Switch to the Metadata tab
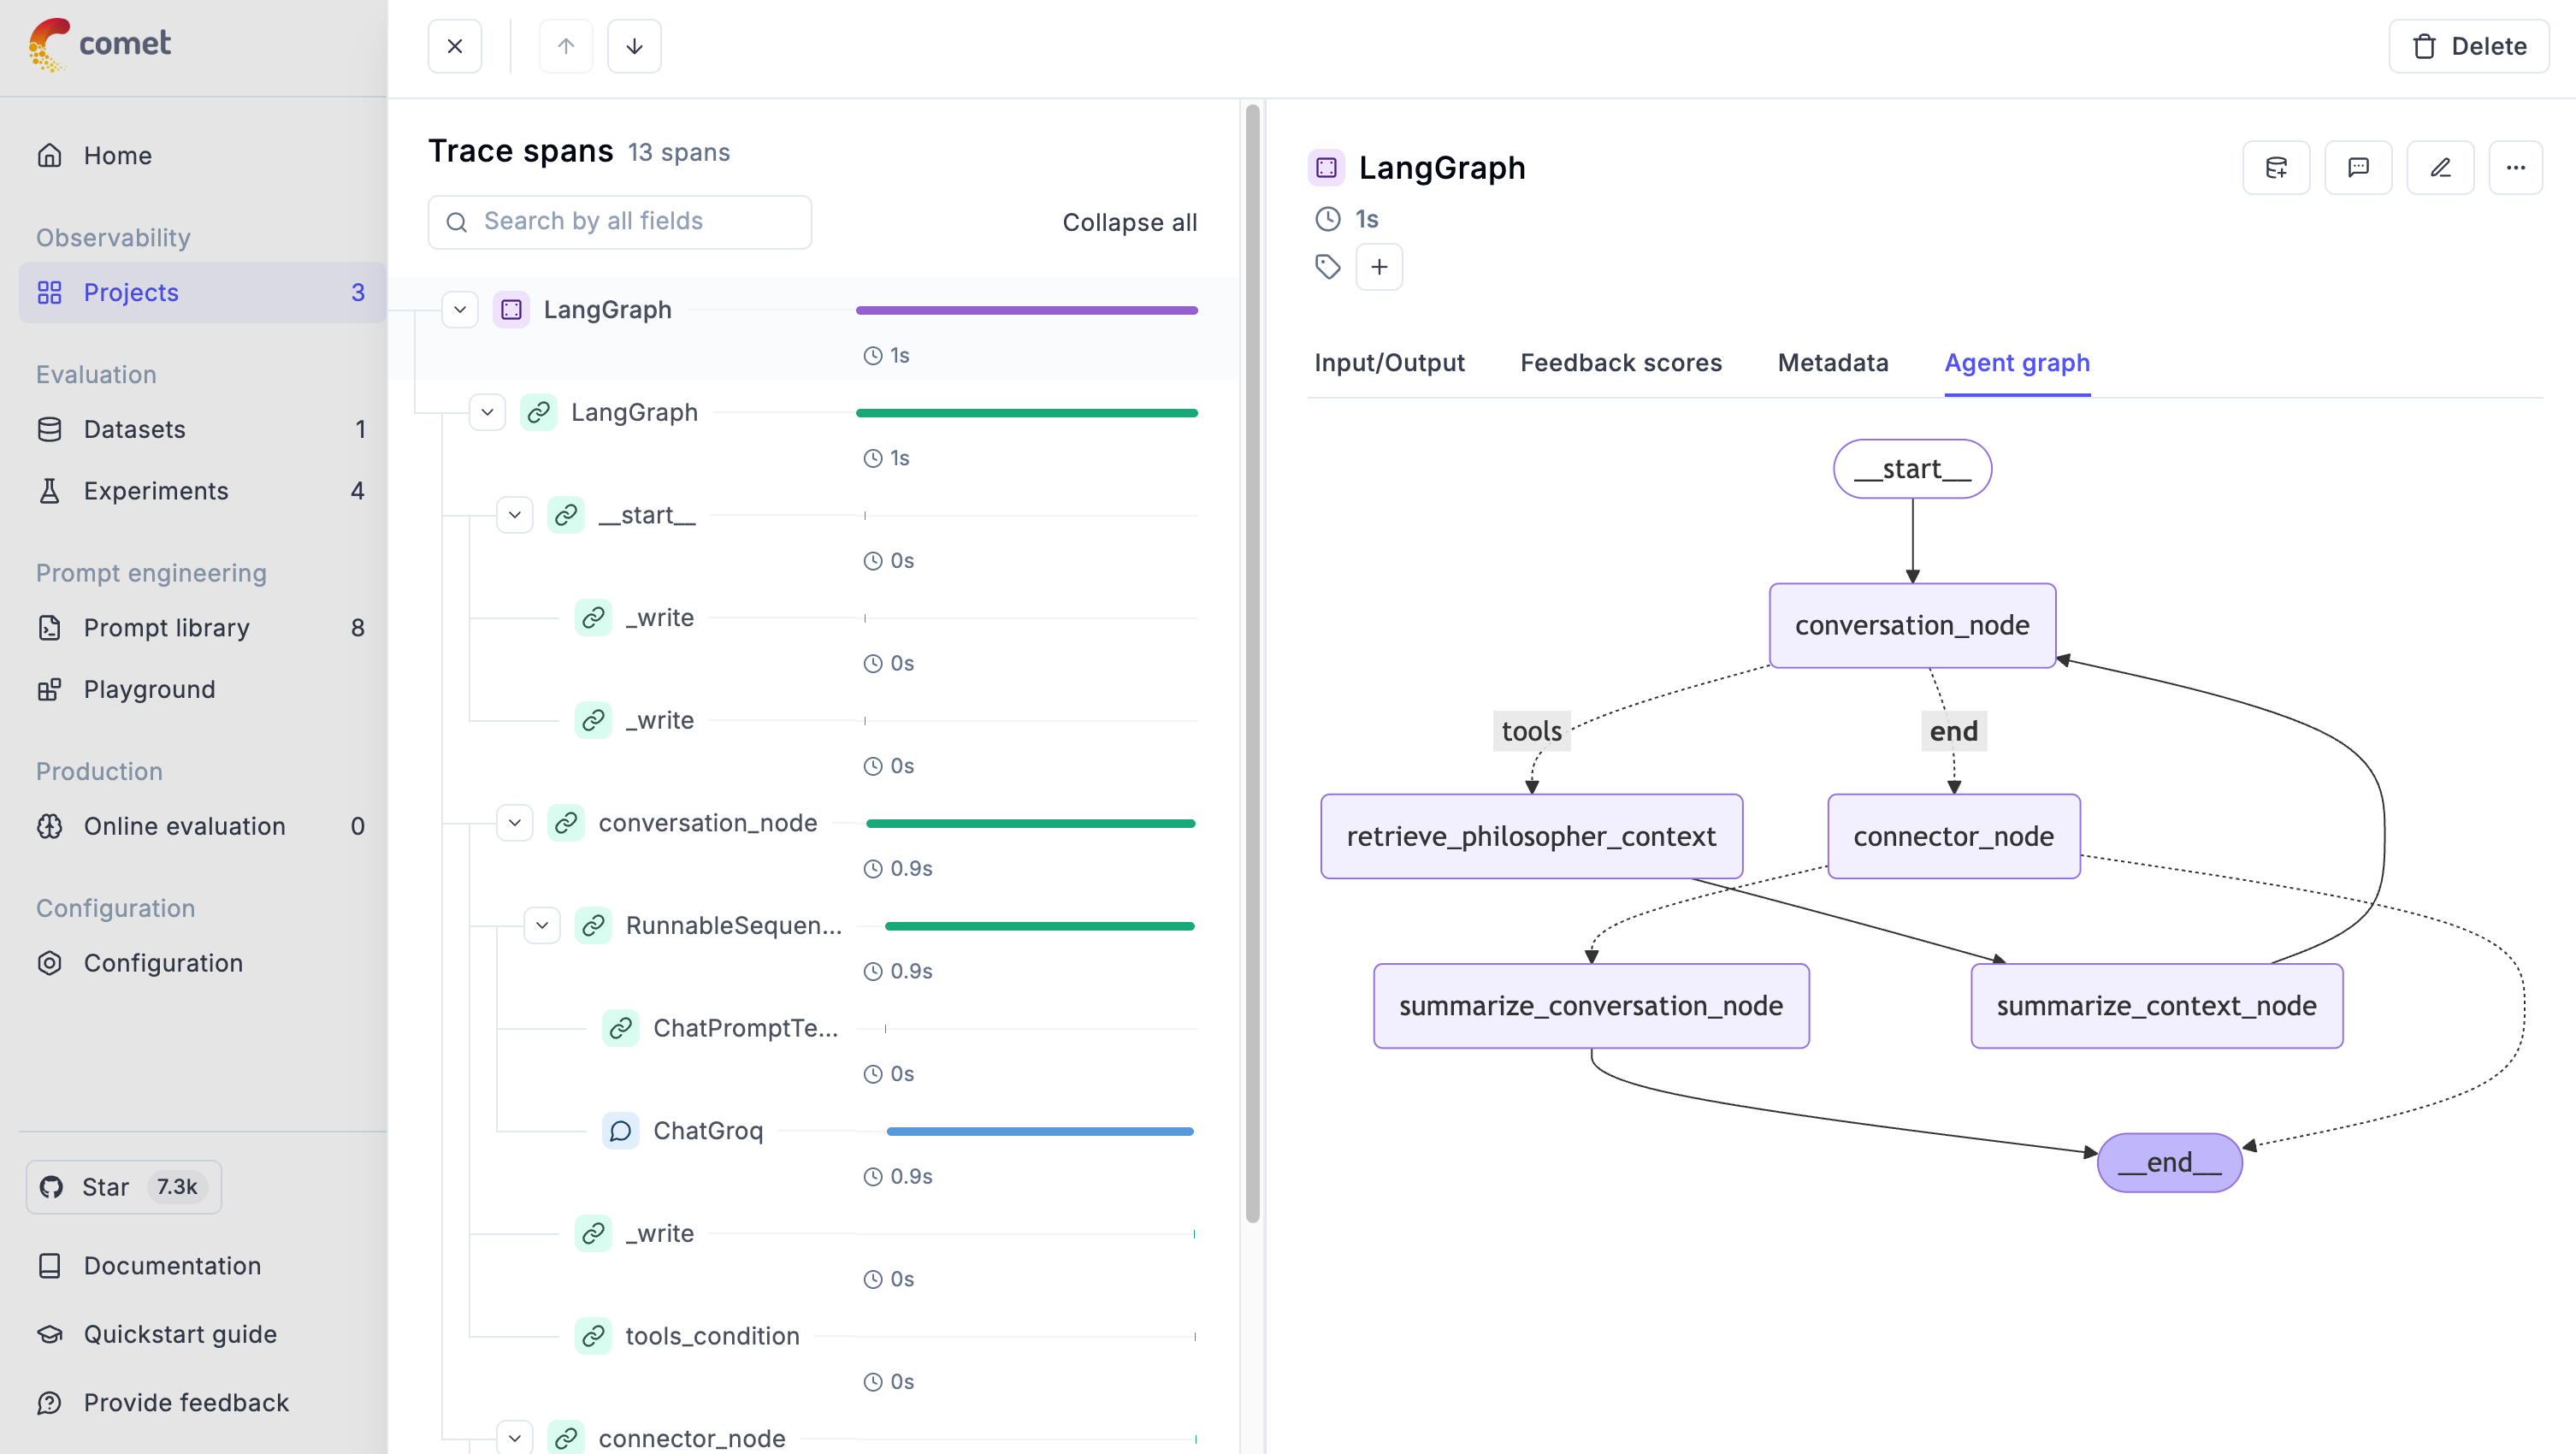Image resolution: width=2576 pixels, height=1454 pixels. [1832, 363]
